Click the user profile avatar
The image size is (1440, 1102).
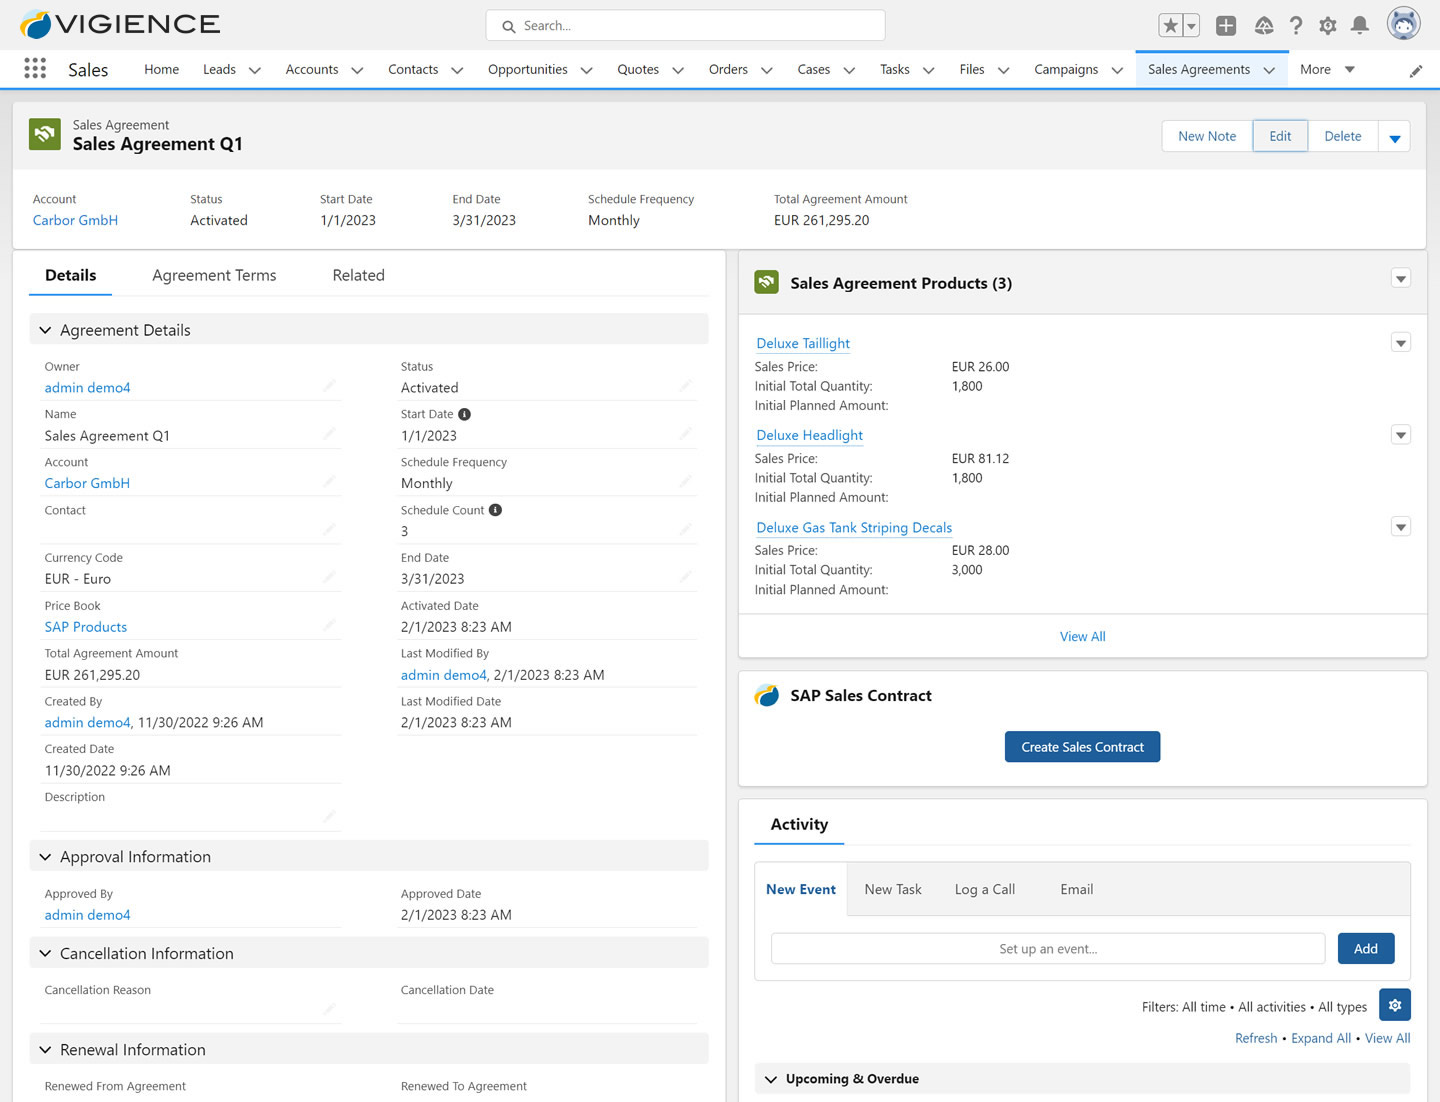click(1404, 23)
